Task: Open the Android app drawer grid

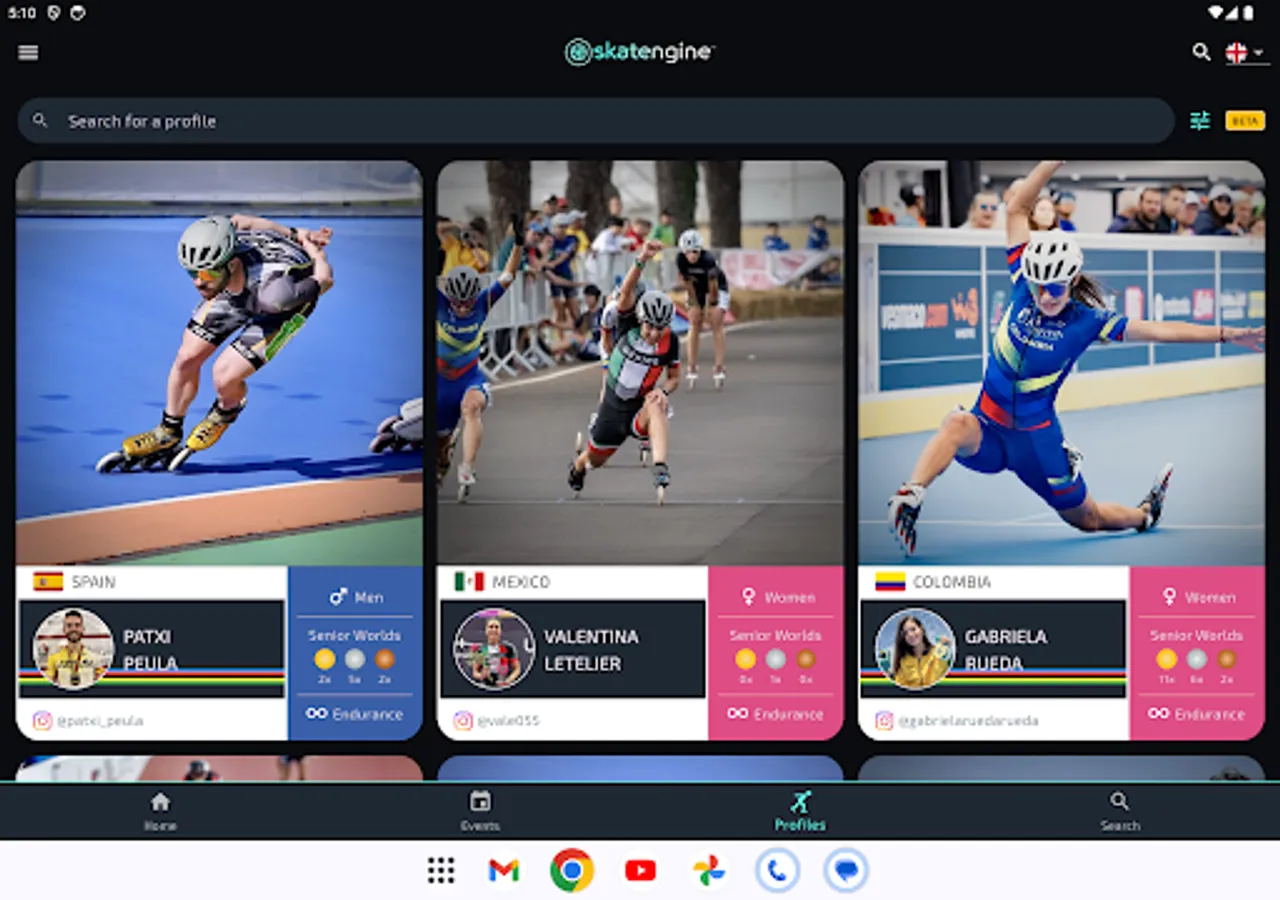Action: tap(441, 870)
